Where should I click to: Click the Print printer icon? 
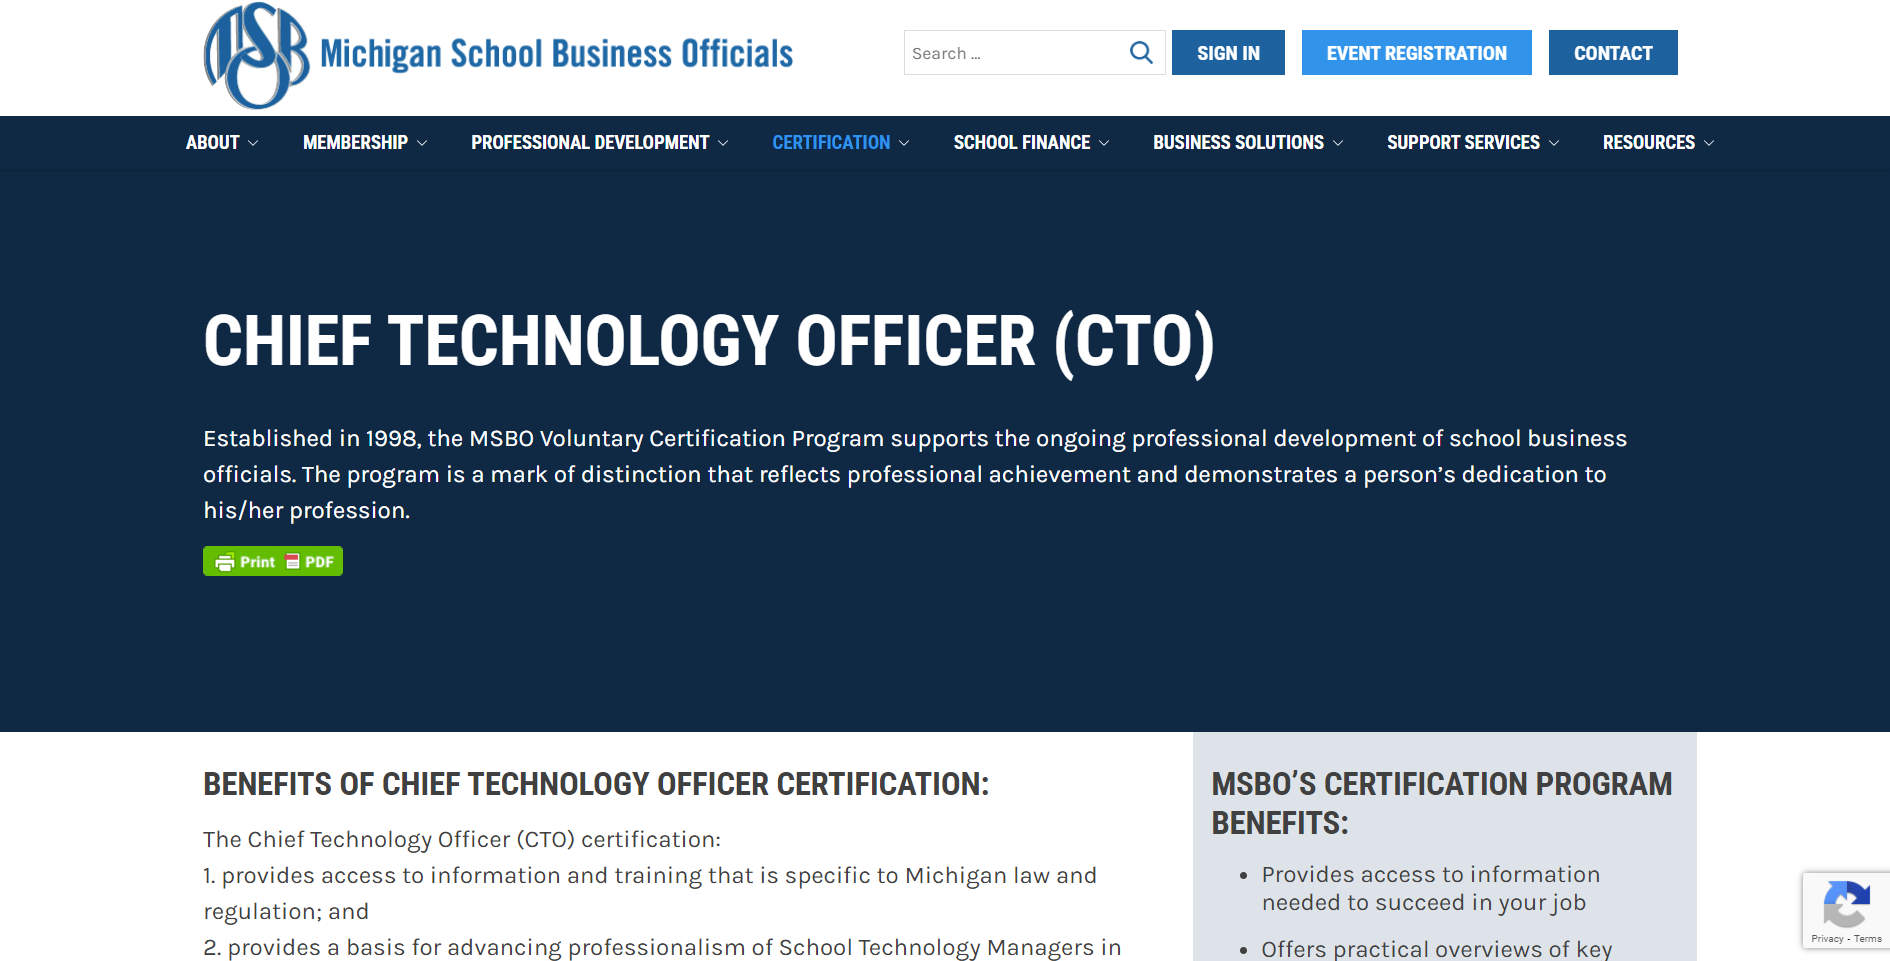225,562
